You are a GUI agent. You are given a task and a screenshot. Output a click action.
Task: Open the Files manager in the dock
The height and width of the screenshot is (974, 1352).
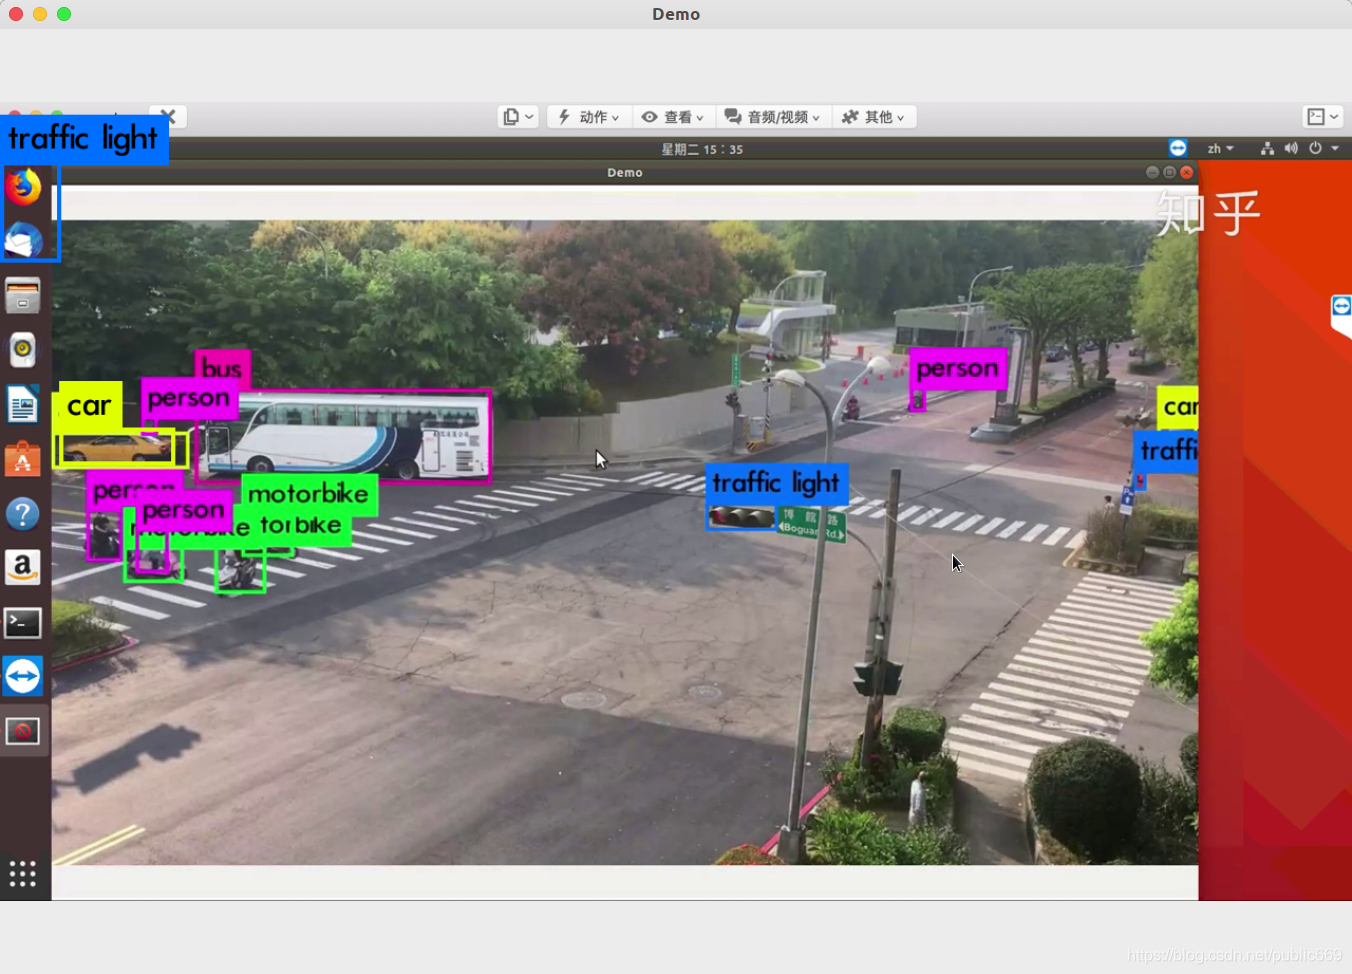click(23, 296)
